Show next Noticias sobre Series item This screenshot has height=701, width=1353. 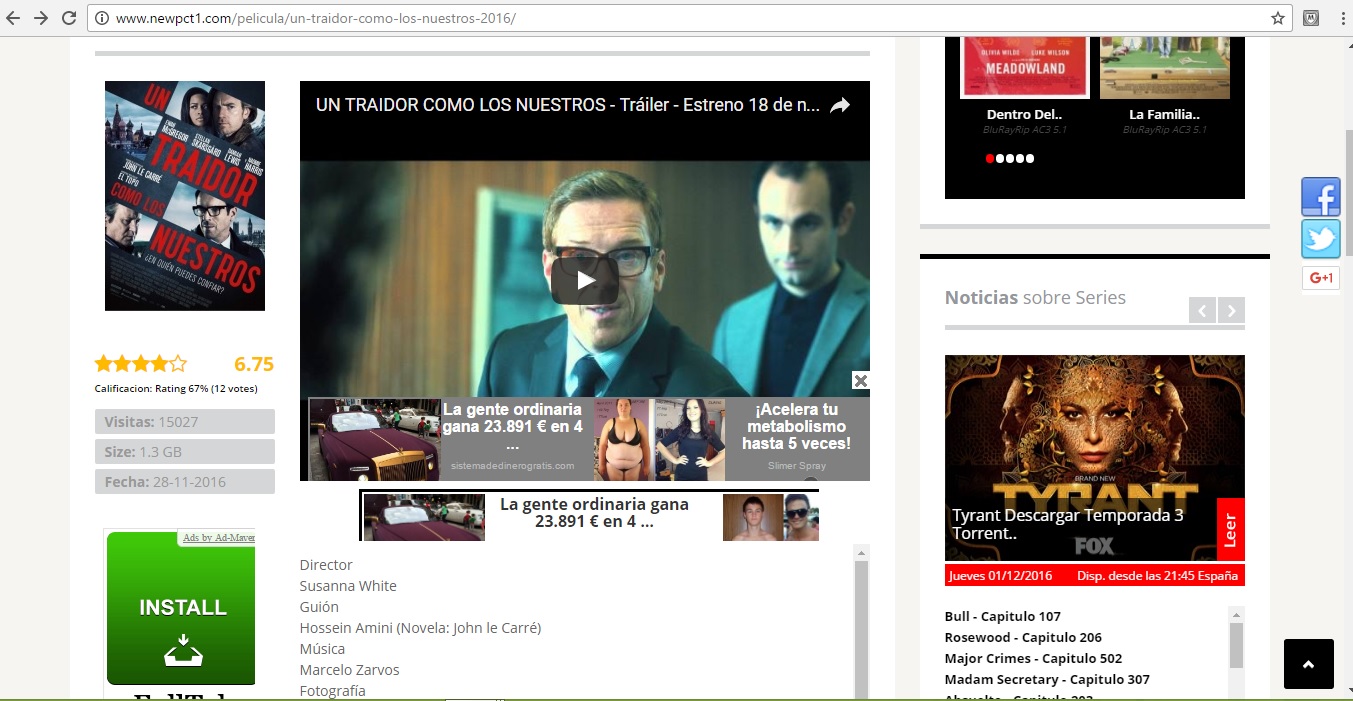[1232, 310]
